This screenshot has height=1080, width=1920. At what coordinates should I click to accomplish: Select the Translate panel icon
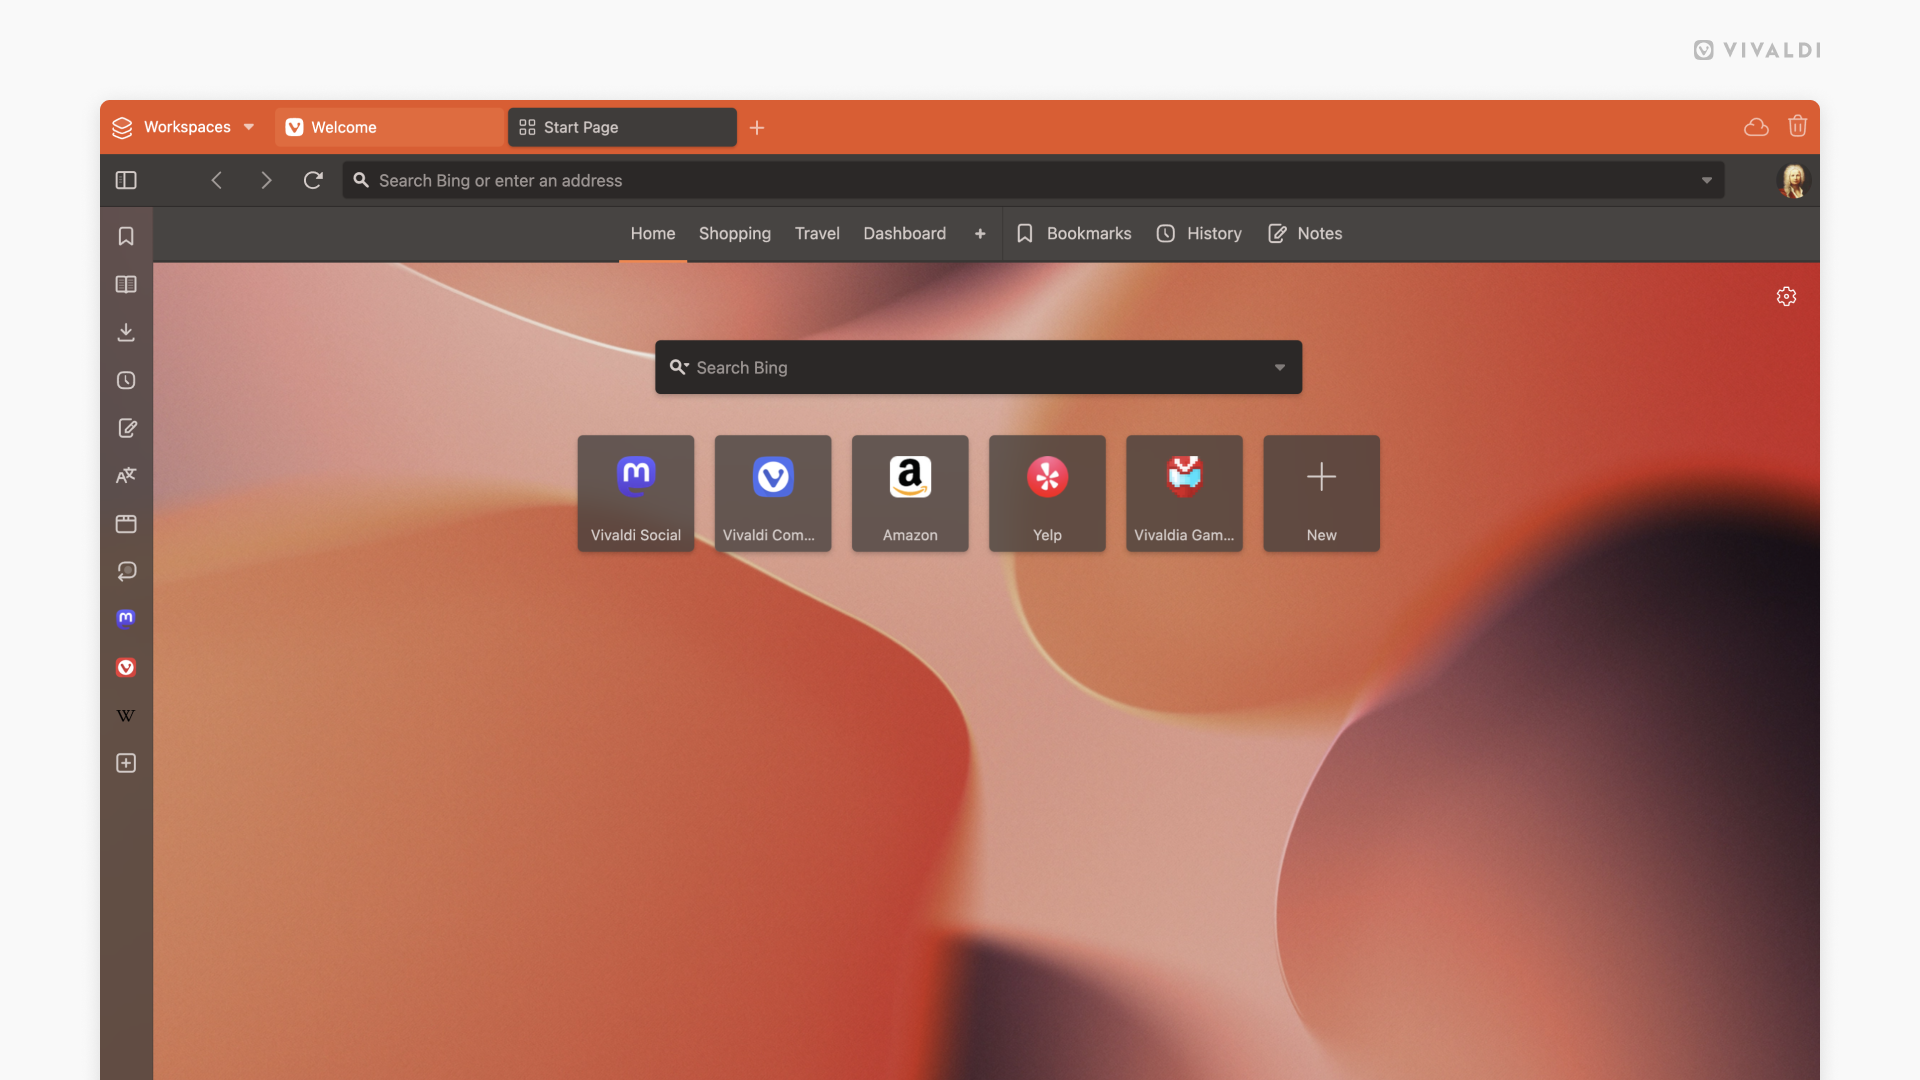click(x=126, y=475)
